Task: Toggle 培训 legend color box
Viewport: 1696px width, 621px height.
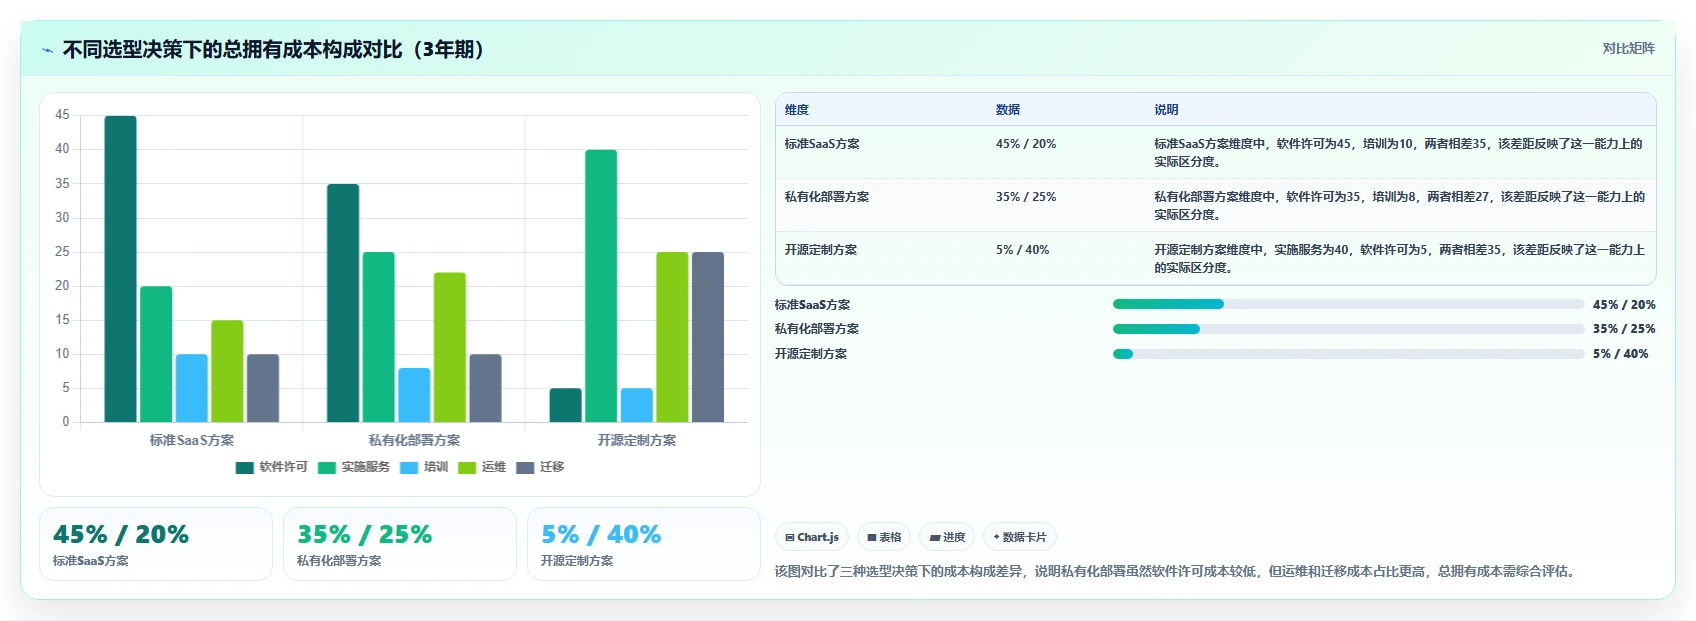Action: pos(409,468)
